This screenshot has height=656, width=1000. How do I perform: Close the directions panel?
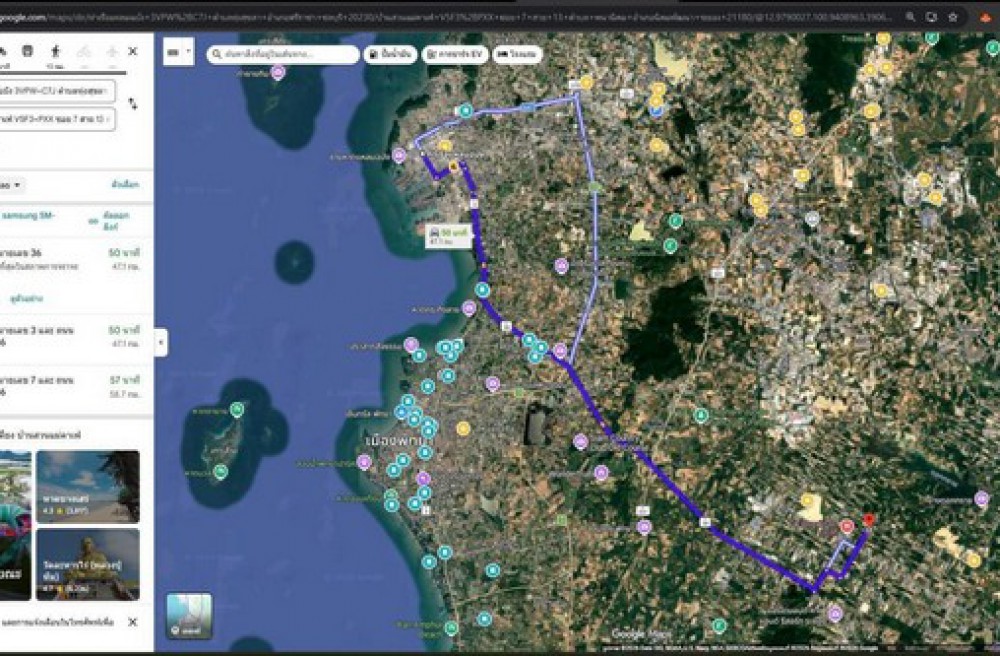tap(133, 51)
